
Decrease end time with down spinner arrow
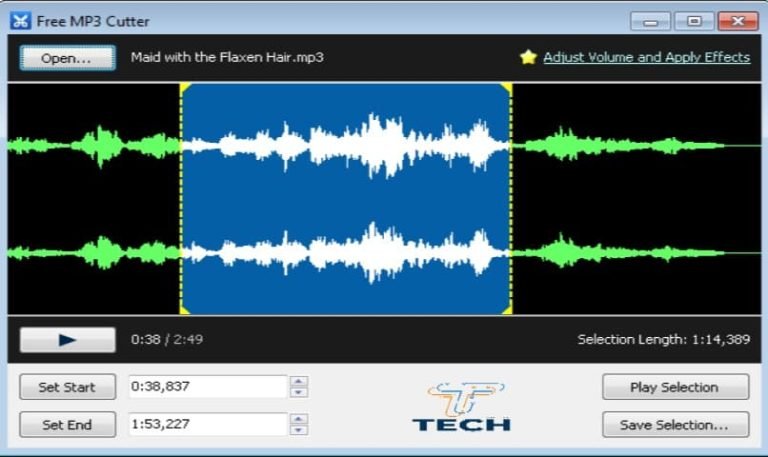(x=299, y=430)
